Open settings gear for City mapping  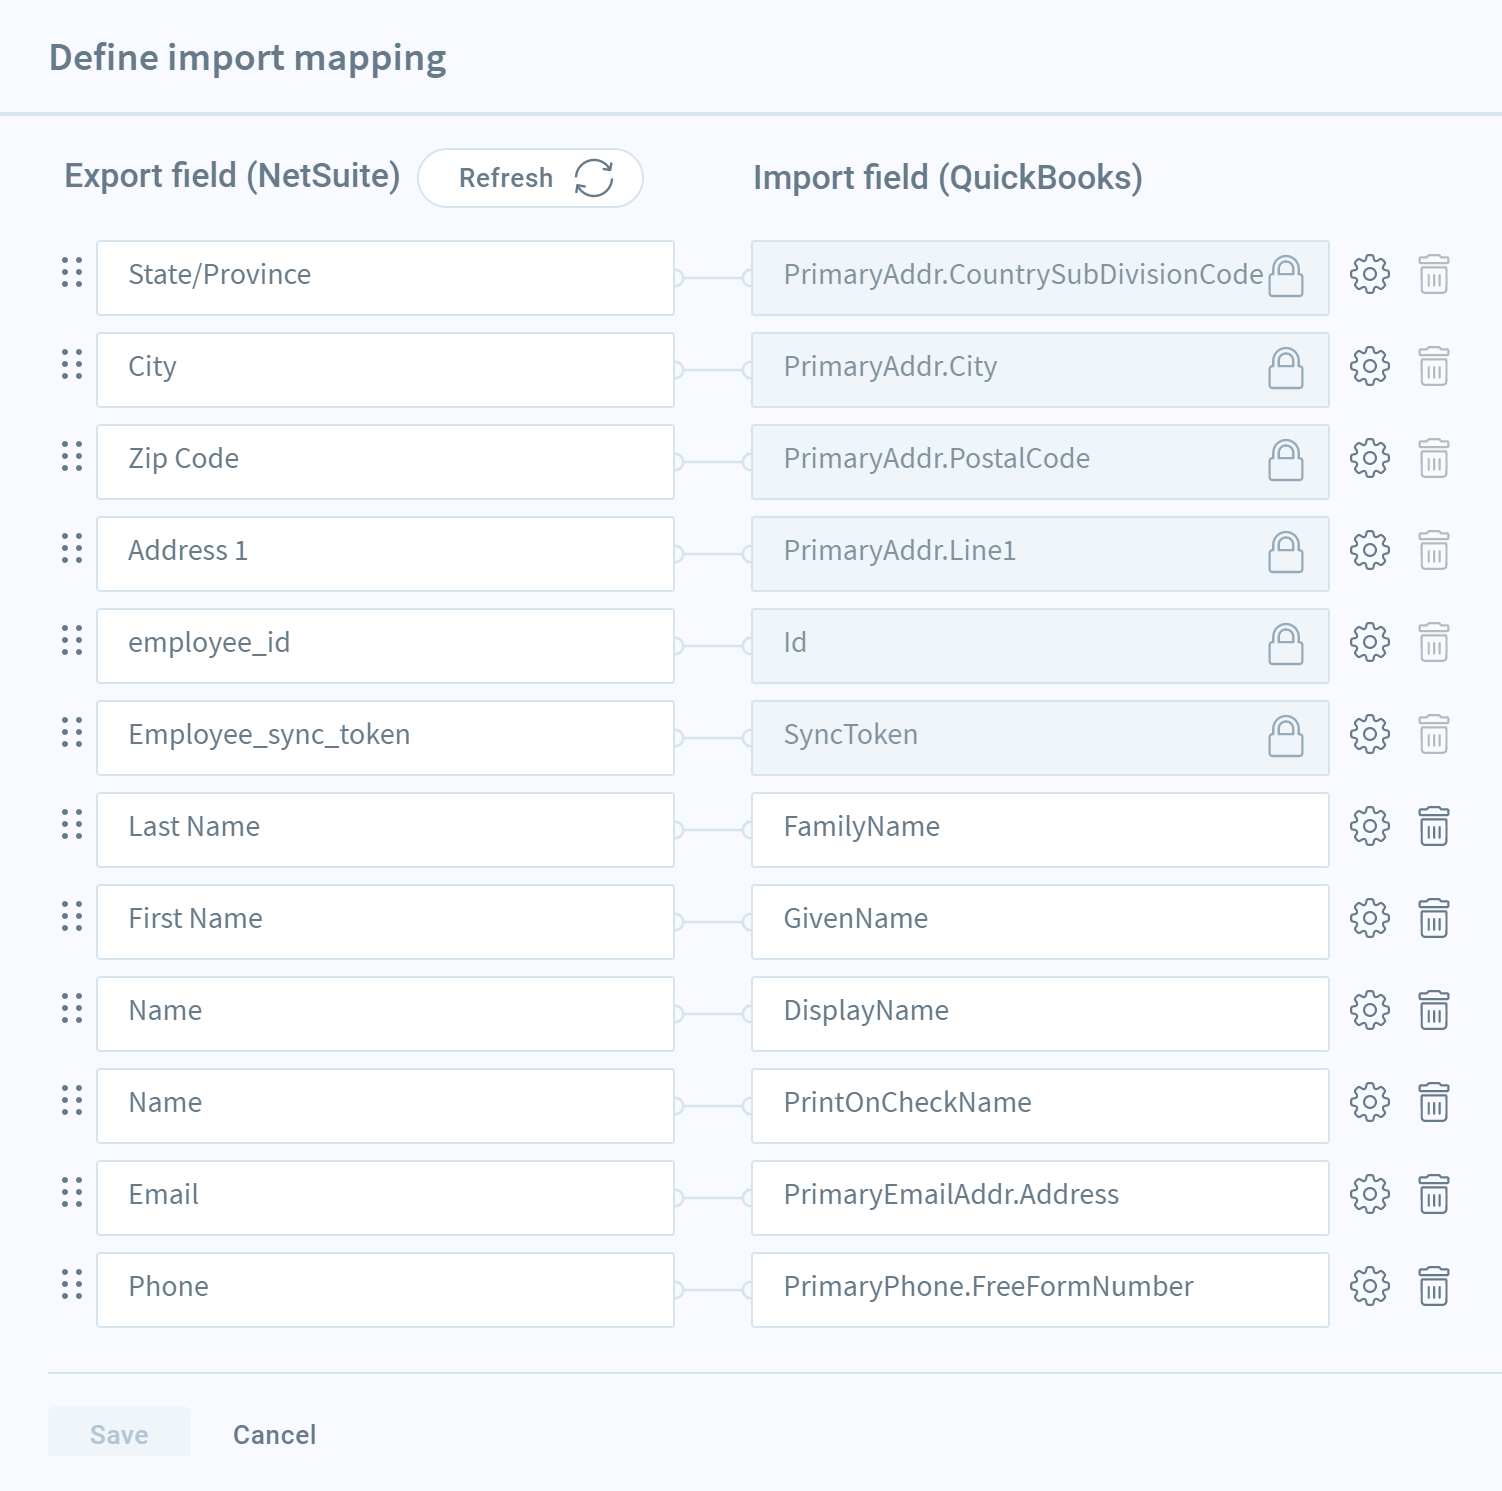coord(1370,366)
